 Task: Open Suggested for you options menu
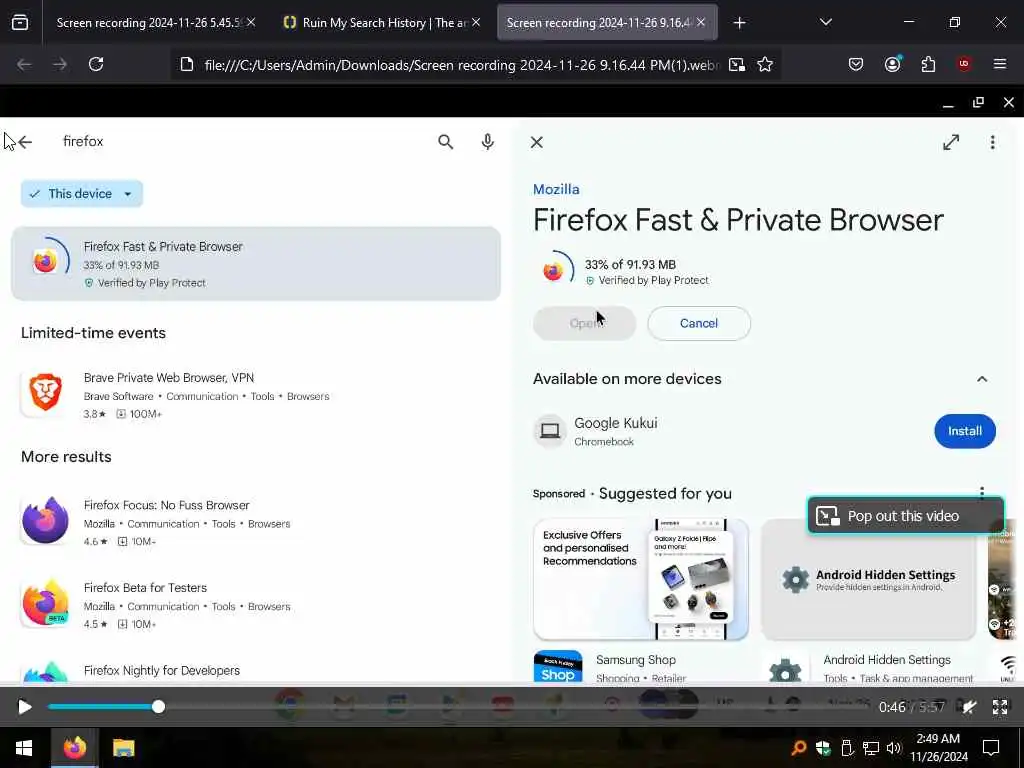pyautogui.click(x=982, y=491)
